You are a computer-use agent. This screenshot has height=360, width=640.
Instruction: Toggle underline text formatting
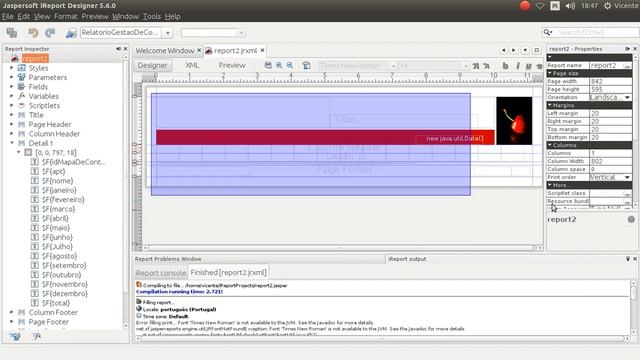[529, 66]
